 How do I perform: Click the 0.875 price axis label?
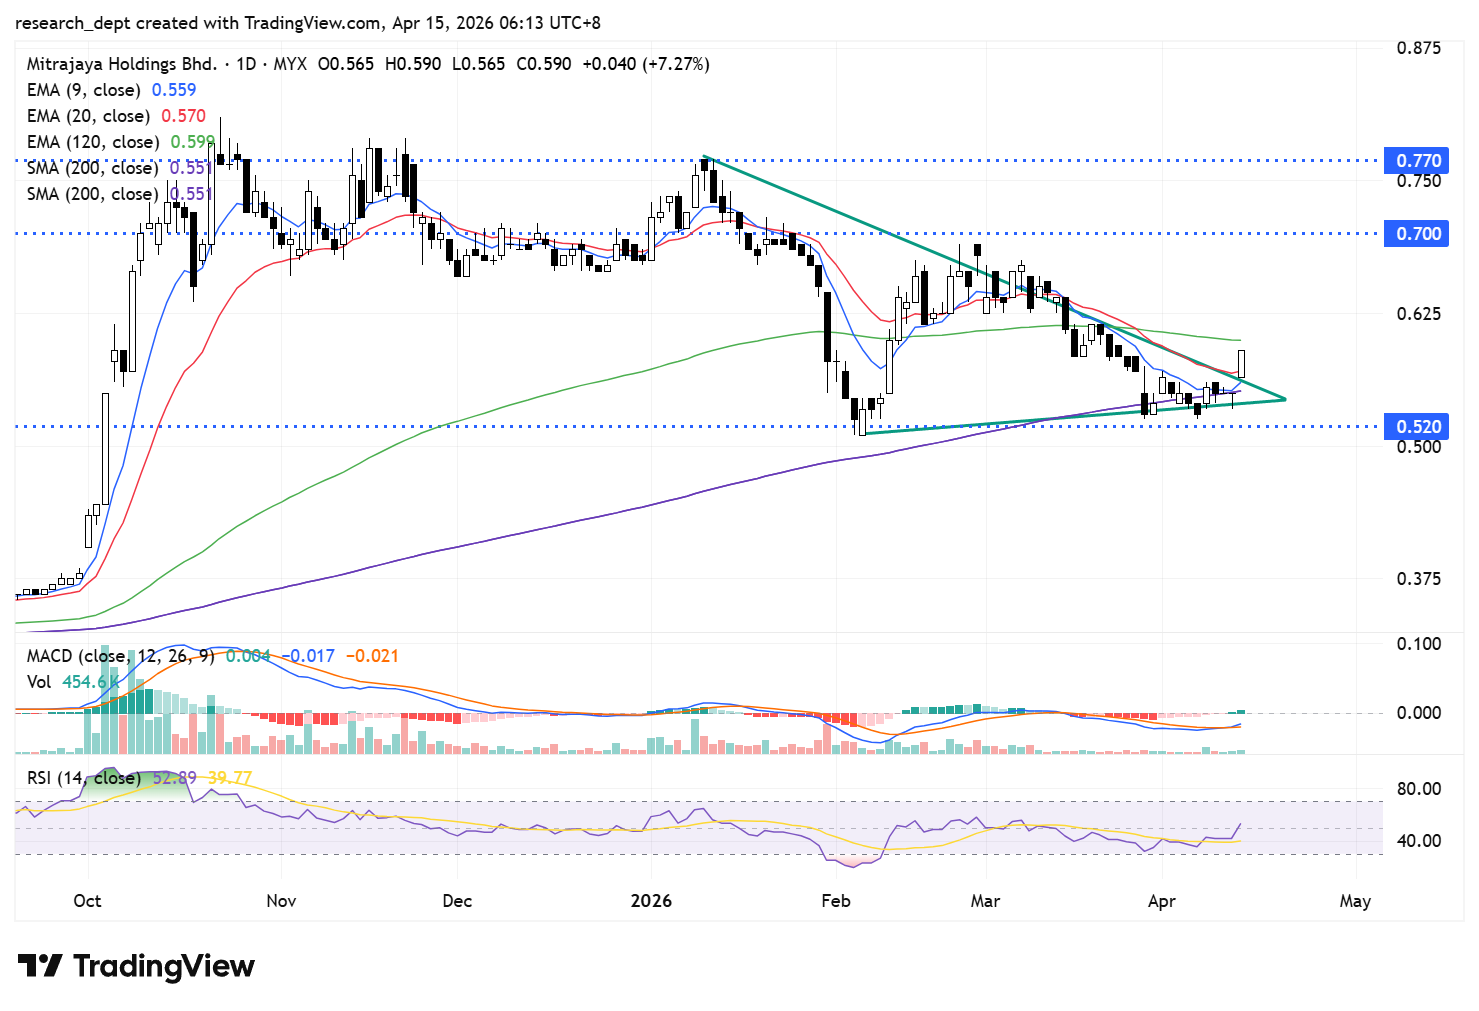tap(1418, 48)
